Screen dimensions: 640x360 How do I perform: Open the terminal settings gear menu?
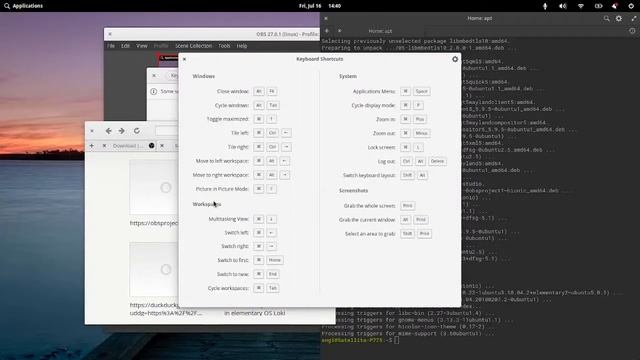[x=619, y=18]
